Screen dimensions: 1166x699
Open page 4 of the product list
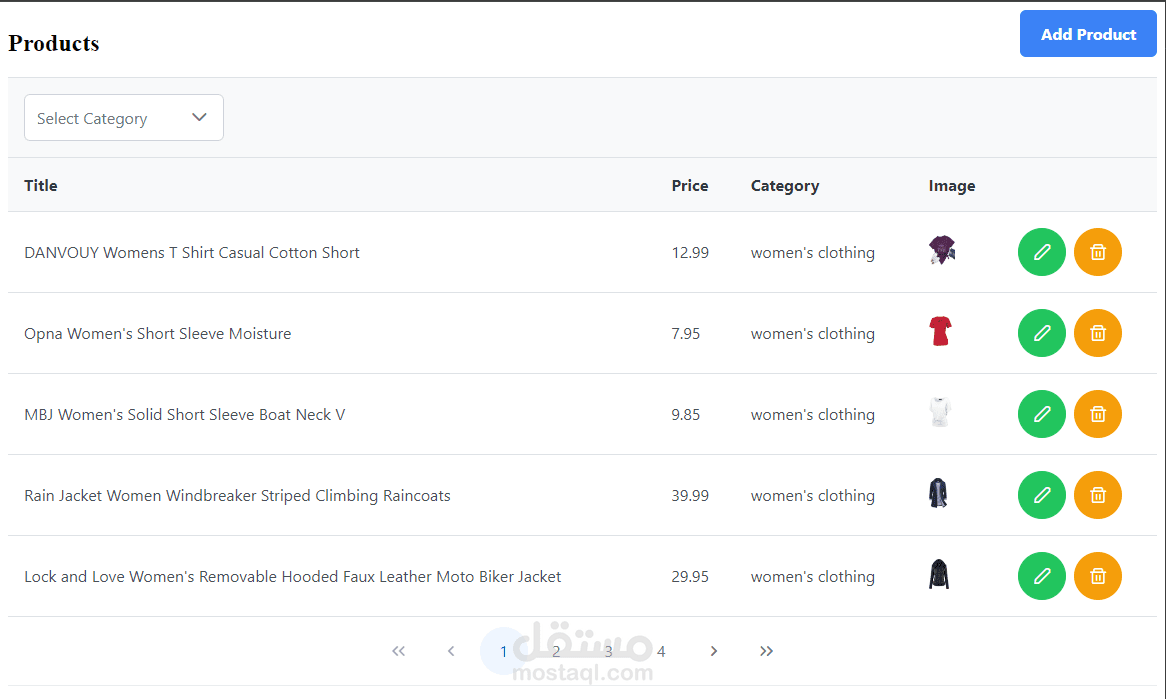click(661, 651)
